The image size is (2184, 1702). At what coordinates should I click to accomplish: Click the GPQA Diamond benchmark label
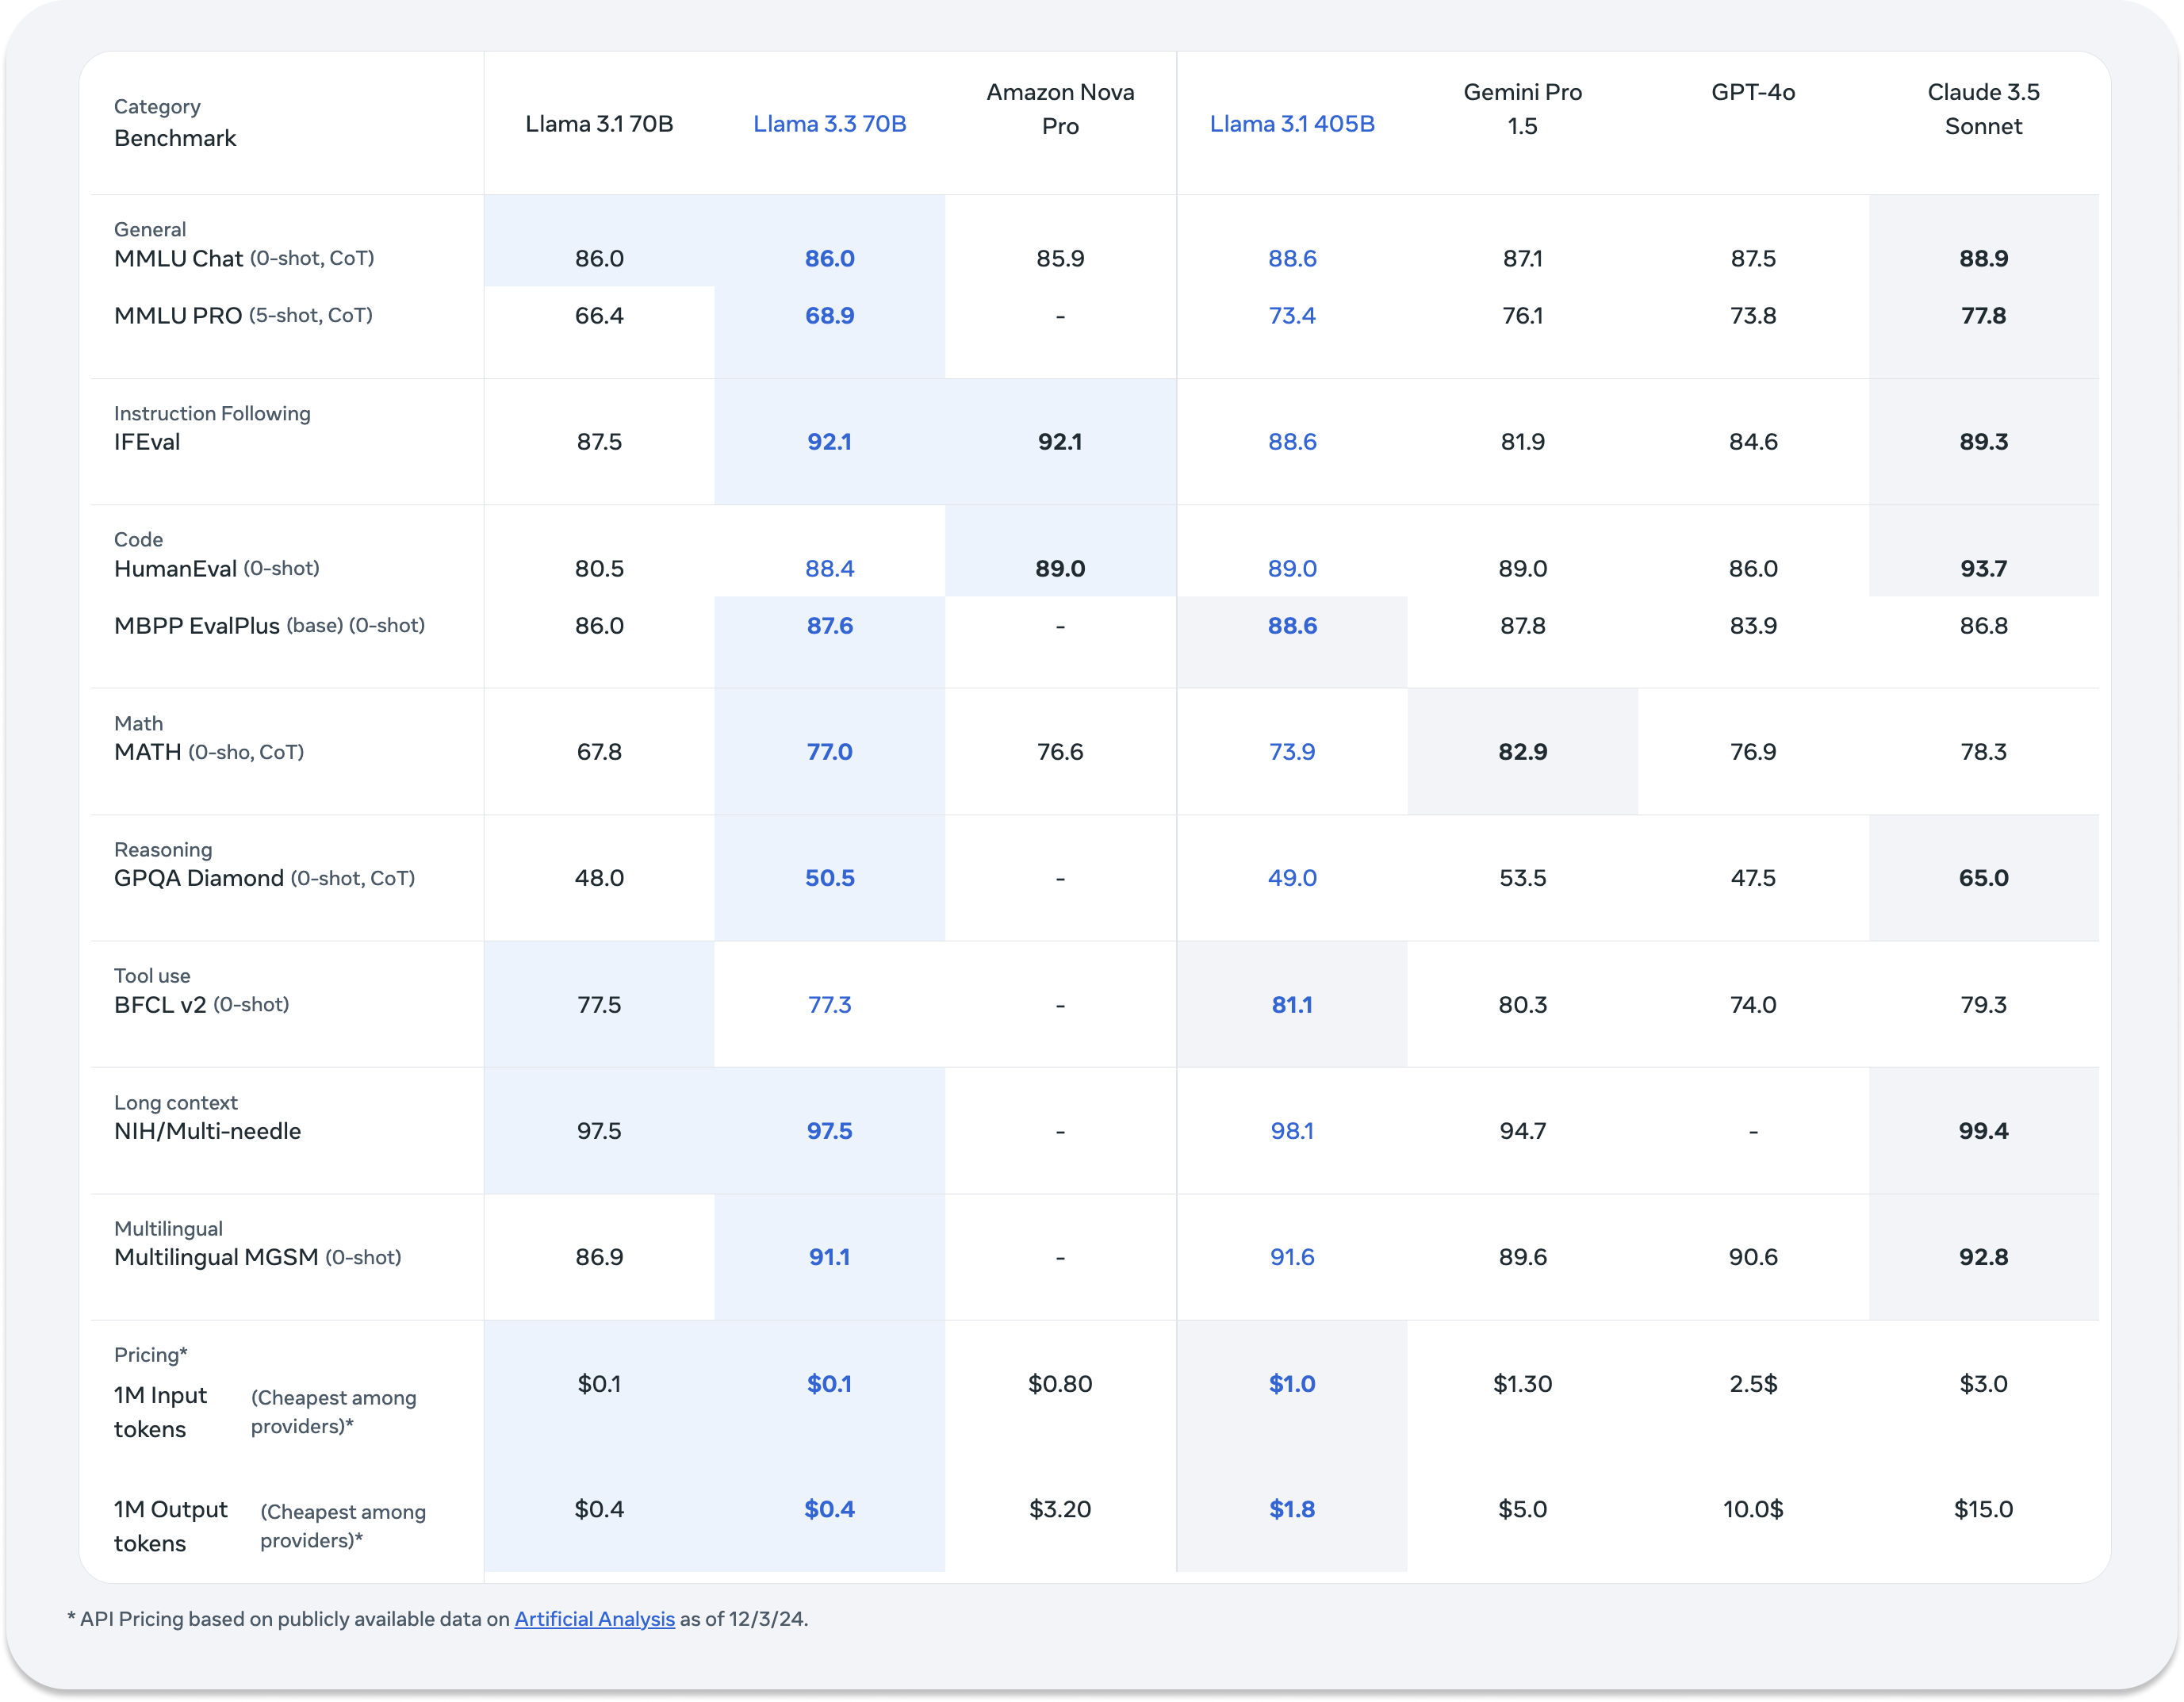tap(198, 878)
